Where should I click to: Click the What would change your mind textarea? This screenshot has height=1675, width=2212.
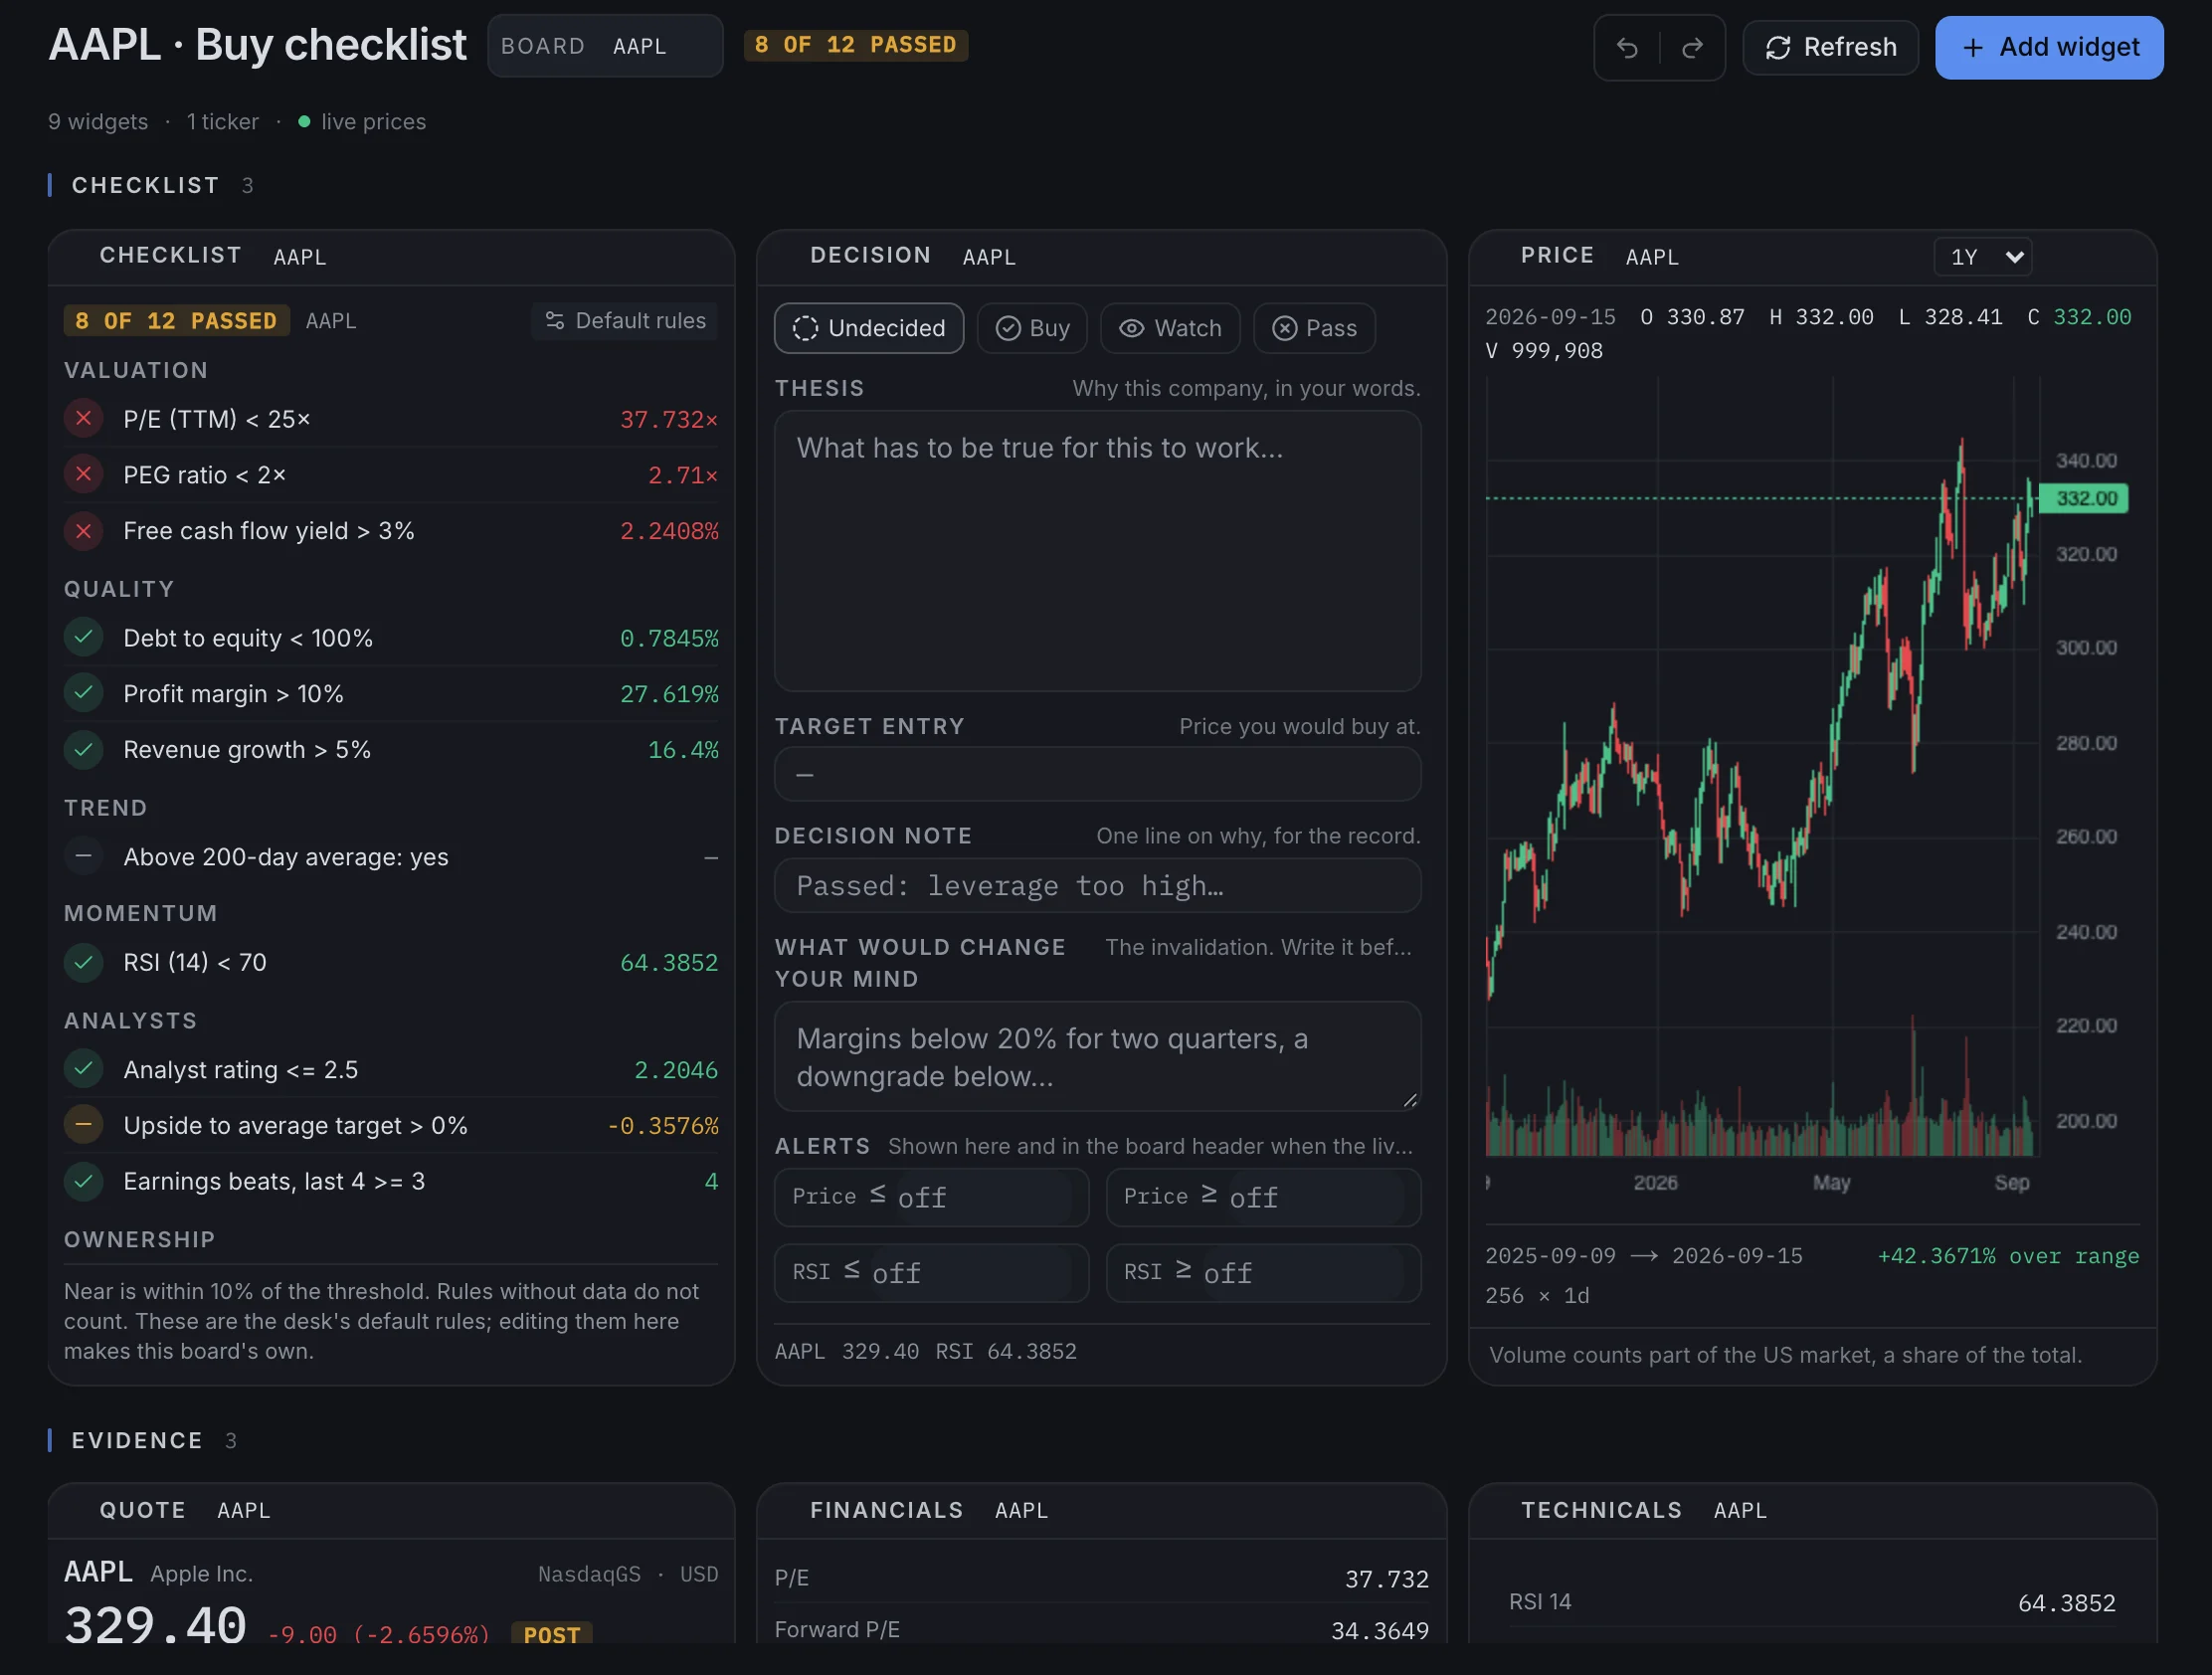(x=1097, y=1057)
